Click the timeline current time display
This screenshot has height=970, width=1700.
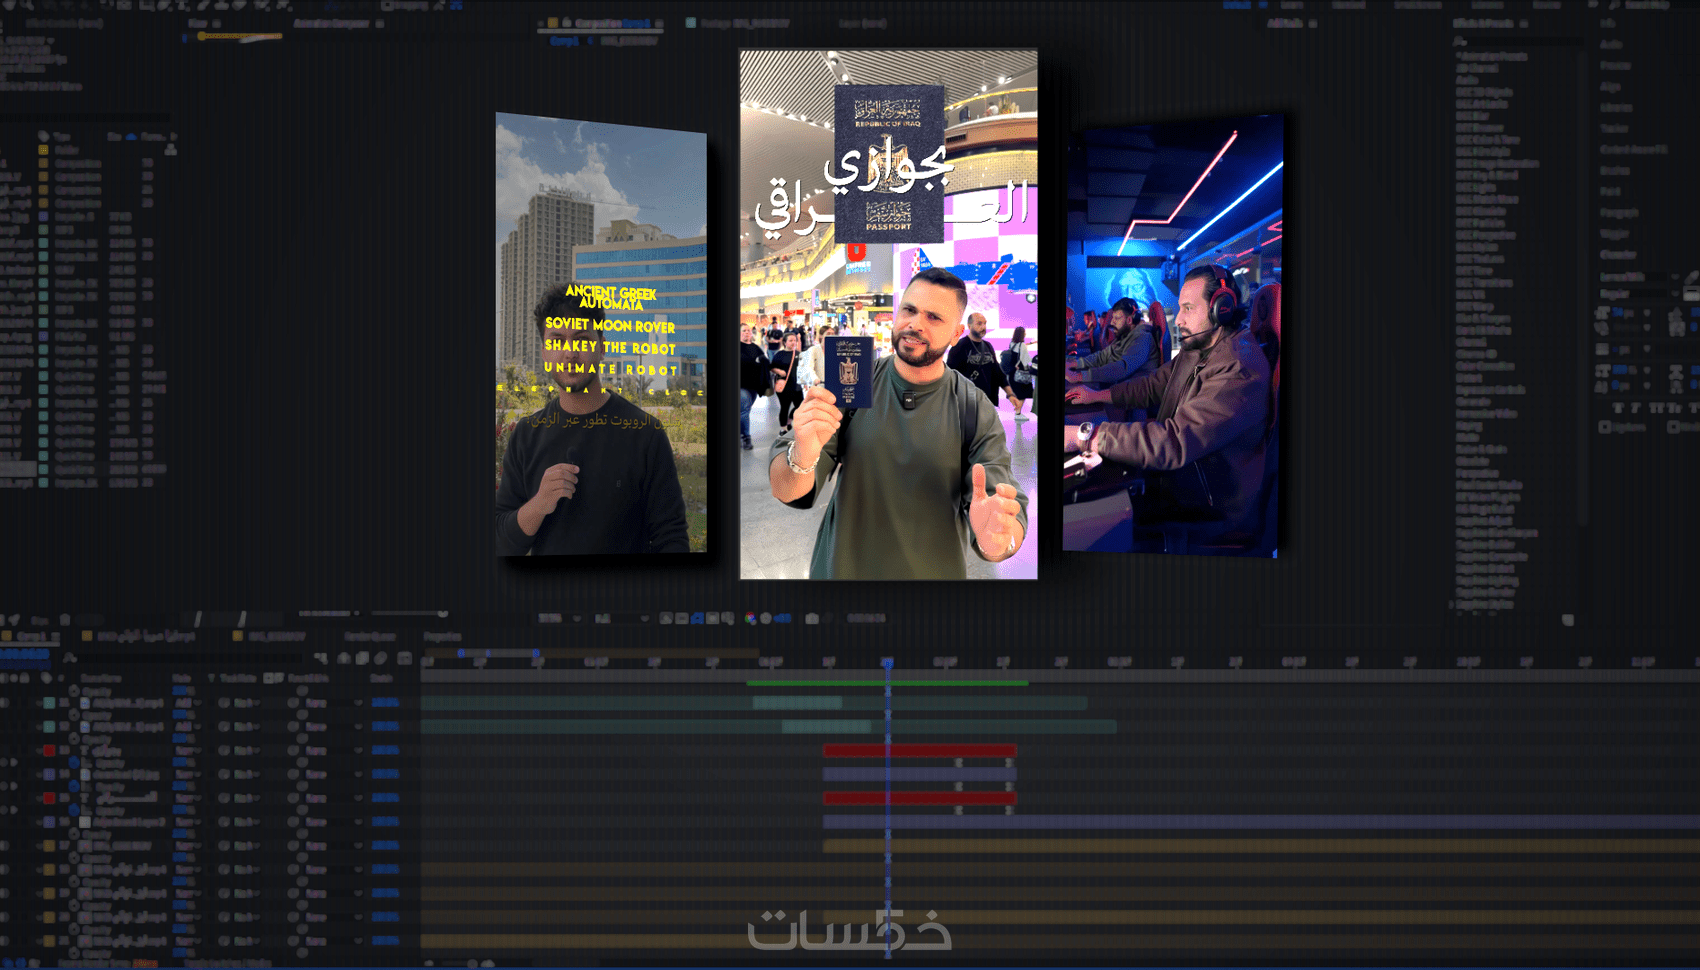tap(24, 655)
